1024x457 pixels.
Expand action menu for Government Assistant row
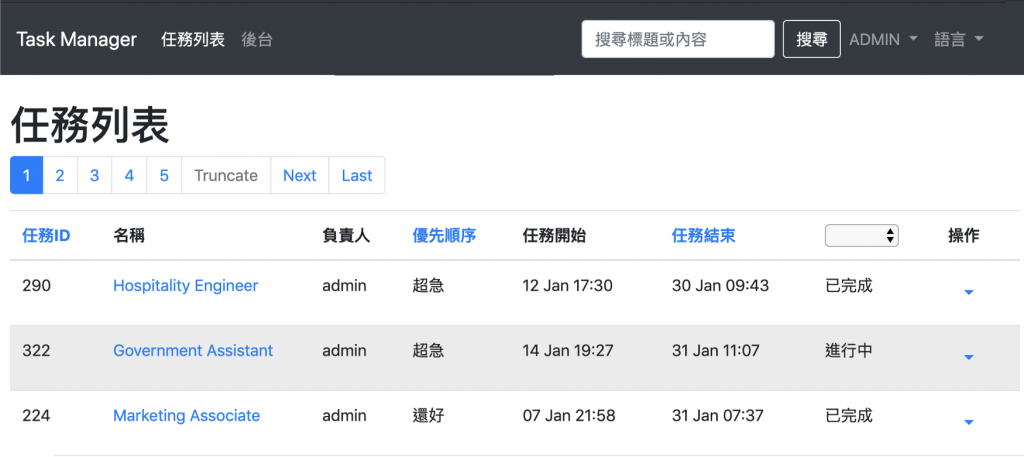[x=968, y=357]
